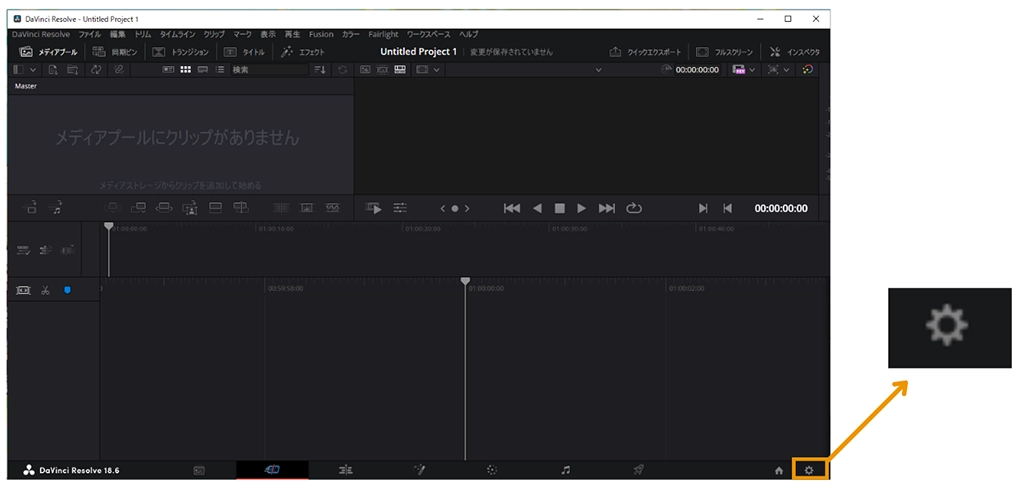Viewport: 1024px width, 486px height.
Task: Switch media pool to list view
Action: 220,69
